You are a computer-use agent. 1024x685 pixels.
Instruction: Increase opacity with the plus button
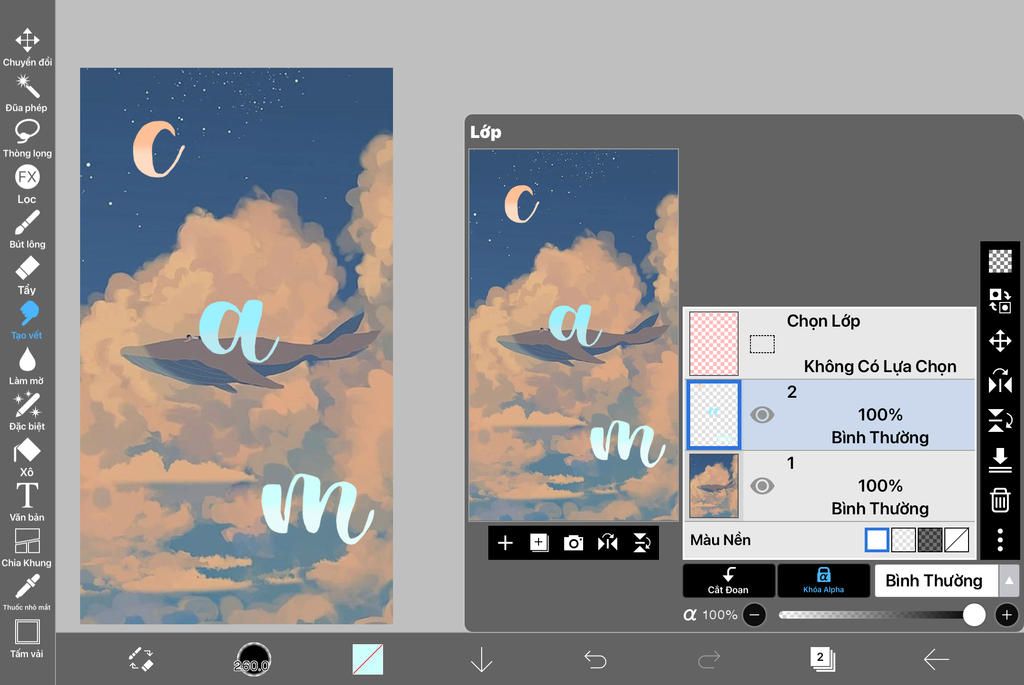tap(1006, 614)
